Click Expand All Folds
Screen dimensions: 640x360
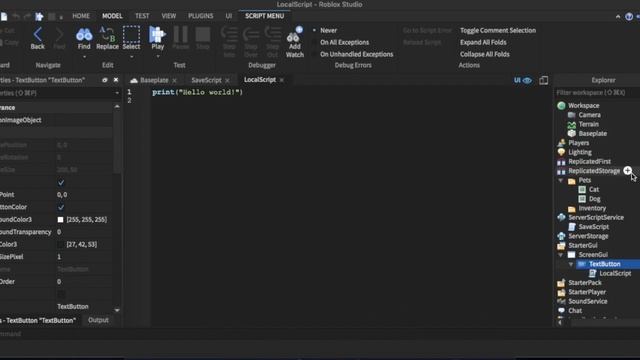pyautogui.click(x=483, y=42)
